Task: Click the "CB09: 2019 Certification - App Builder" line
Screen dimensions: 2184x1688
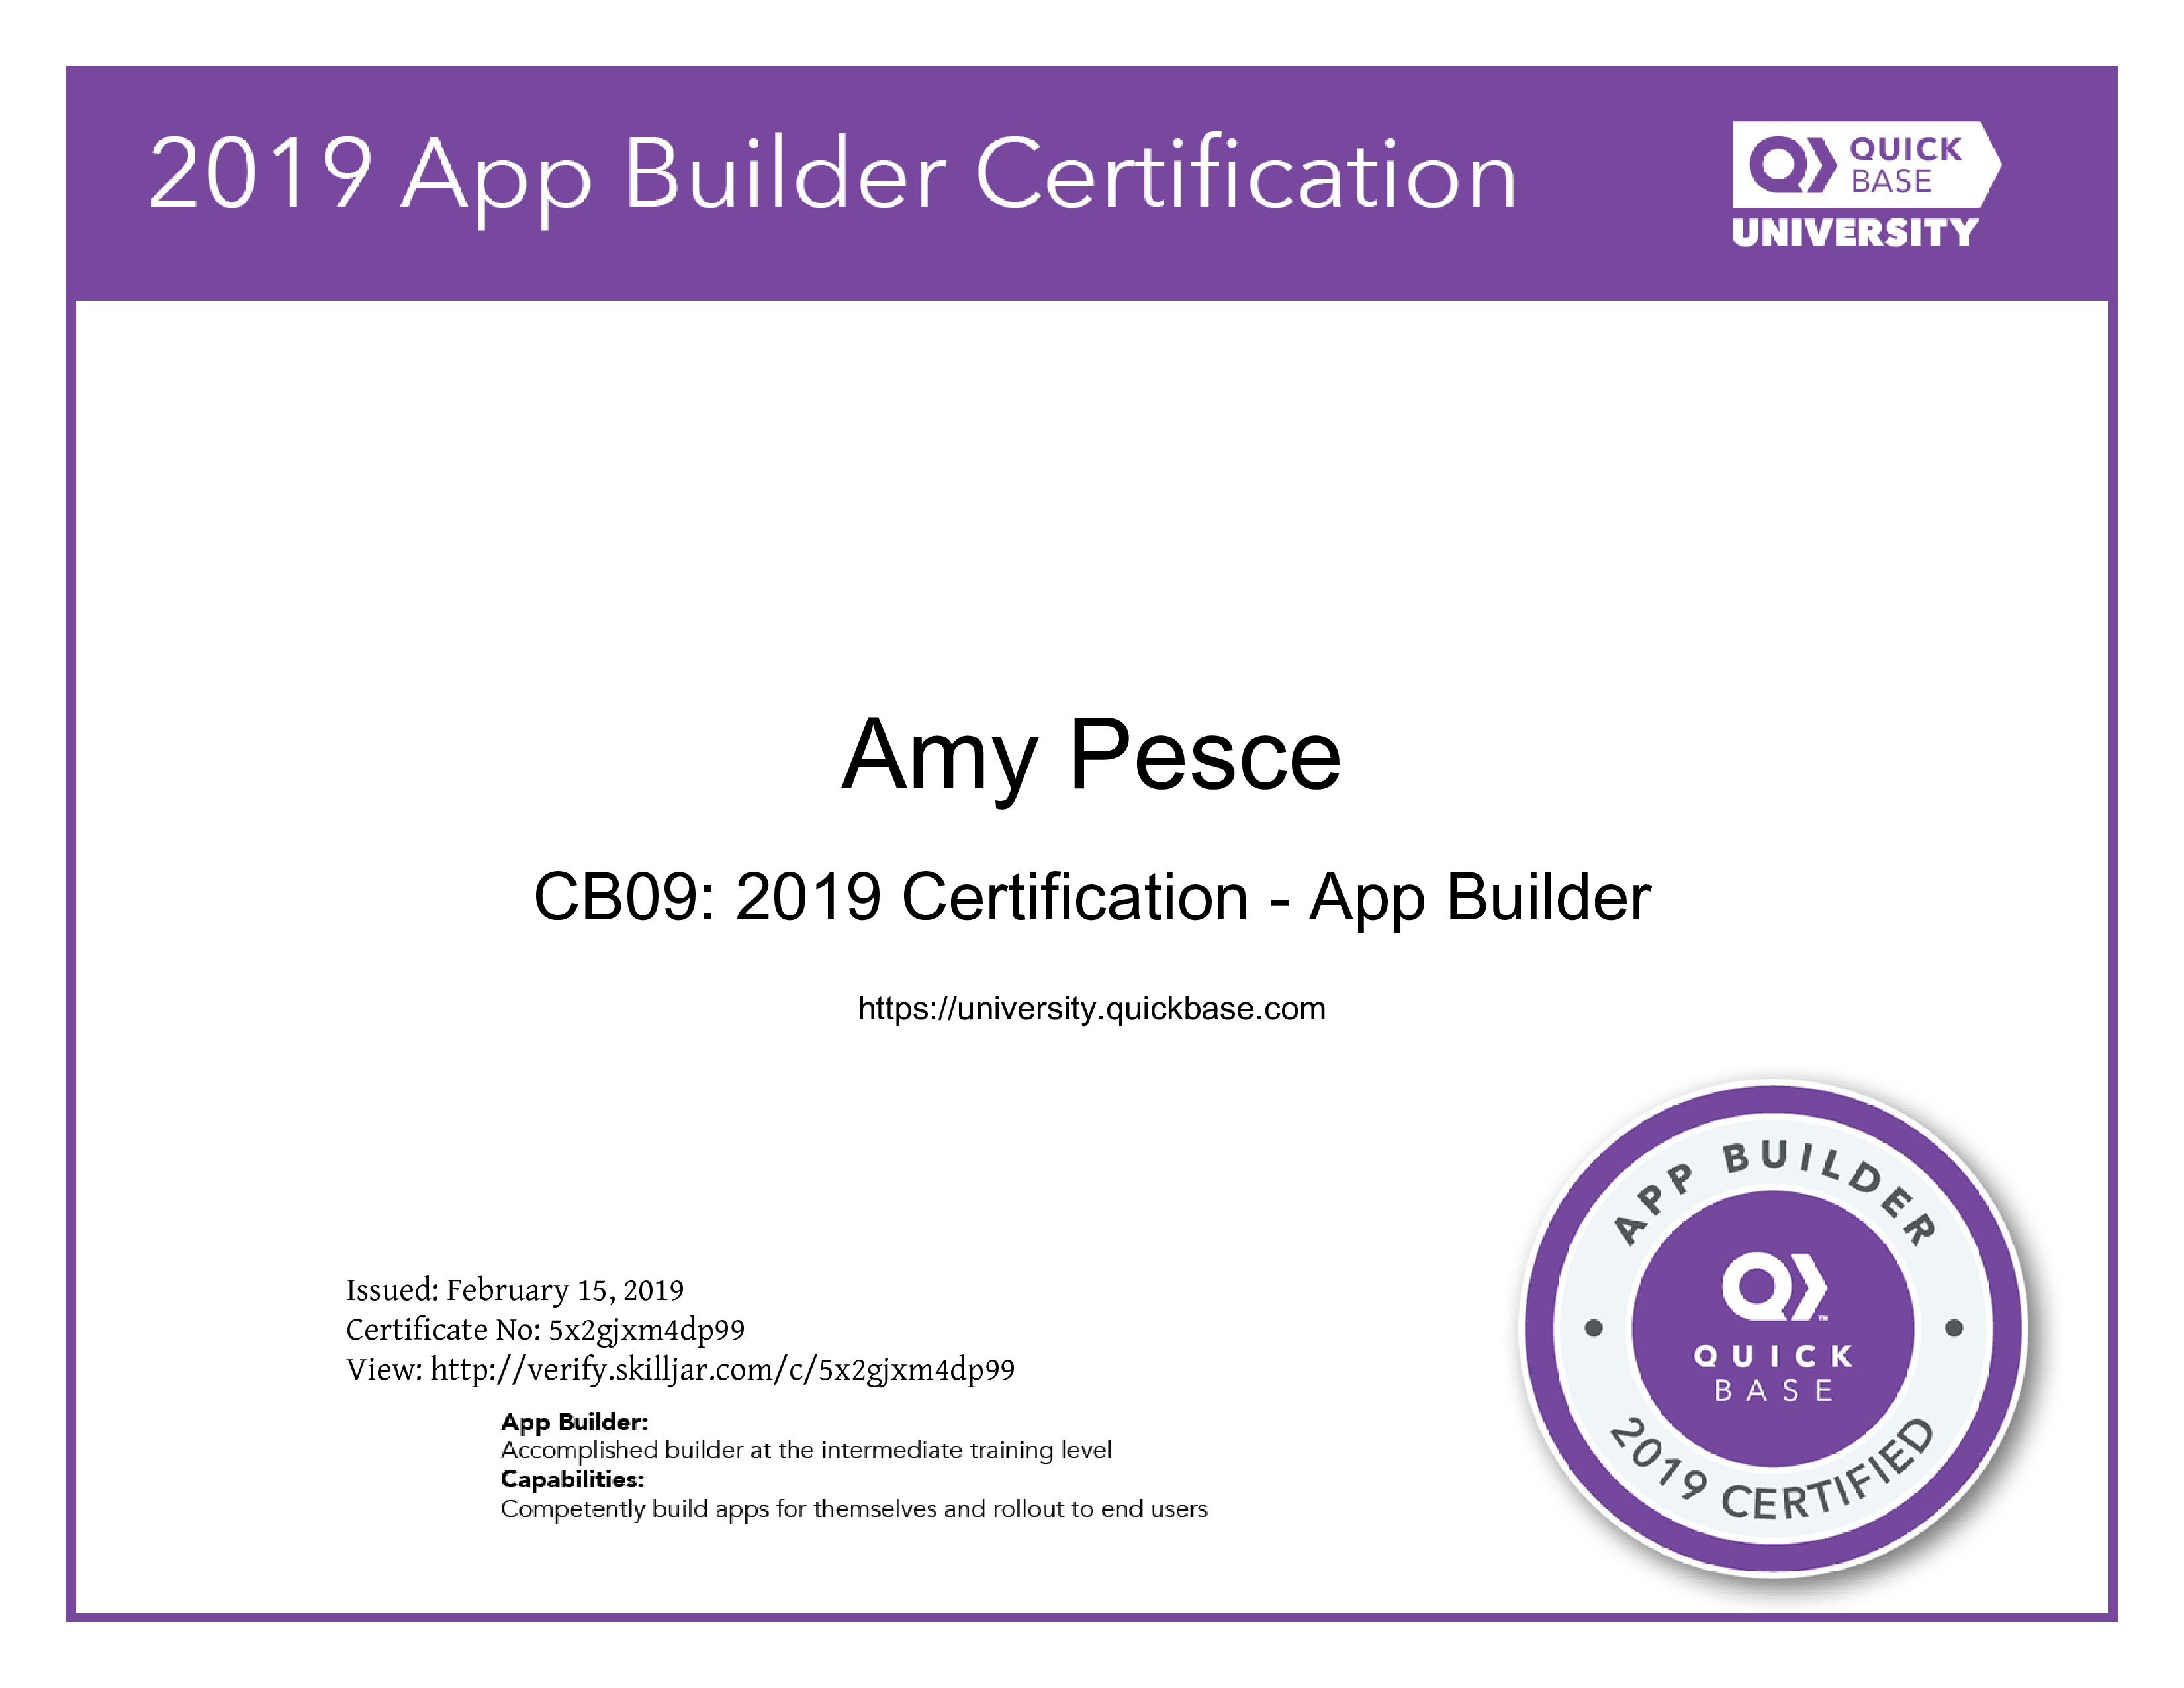Action: click(1092, 898)
